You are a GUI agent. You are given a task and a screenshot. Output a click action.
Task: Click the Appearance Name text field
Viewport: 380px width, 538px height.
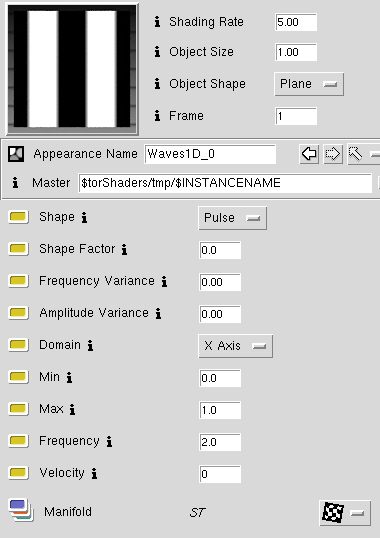click(210, 154)
